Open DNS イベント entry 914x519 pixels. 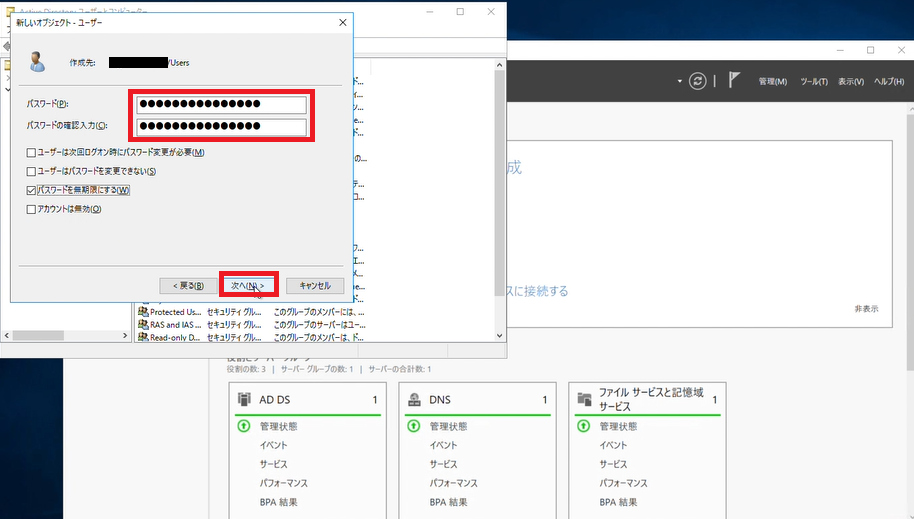444,446
